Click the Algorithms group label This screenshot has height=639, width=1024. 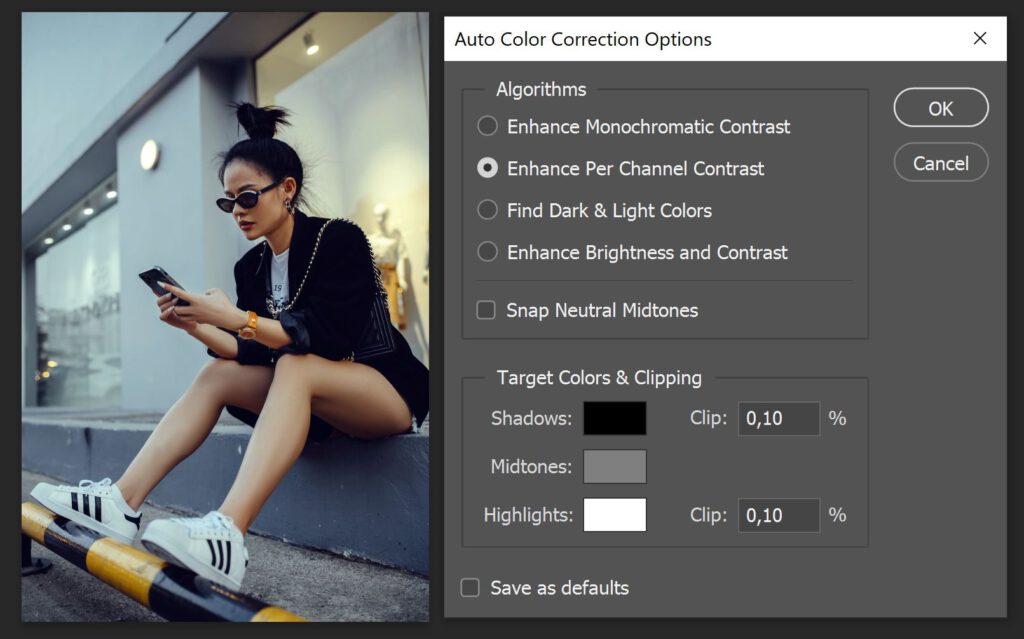pyautogui.click(x=541, y=90)
